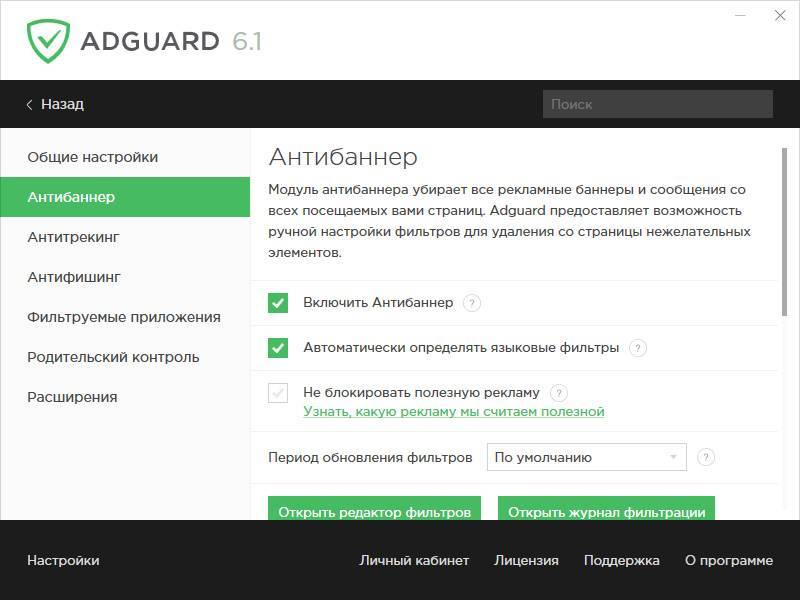Open help icon for языковые фильтры option
Image resolution: width=800 pixels, height=600 pixels.
pyautogui.click(x=638, y=348)
